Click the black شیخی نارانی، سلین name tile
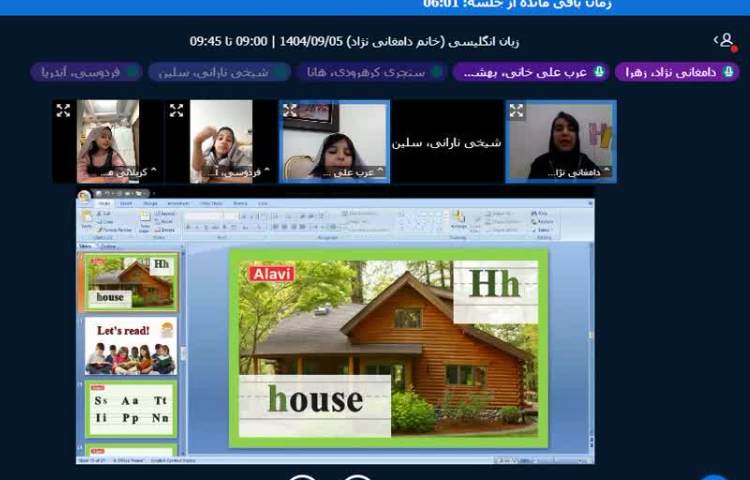 (447, 142)
